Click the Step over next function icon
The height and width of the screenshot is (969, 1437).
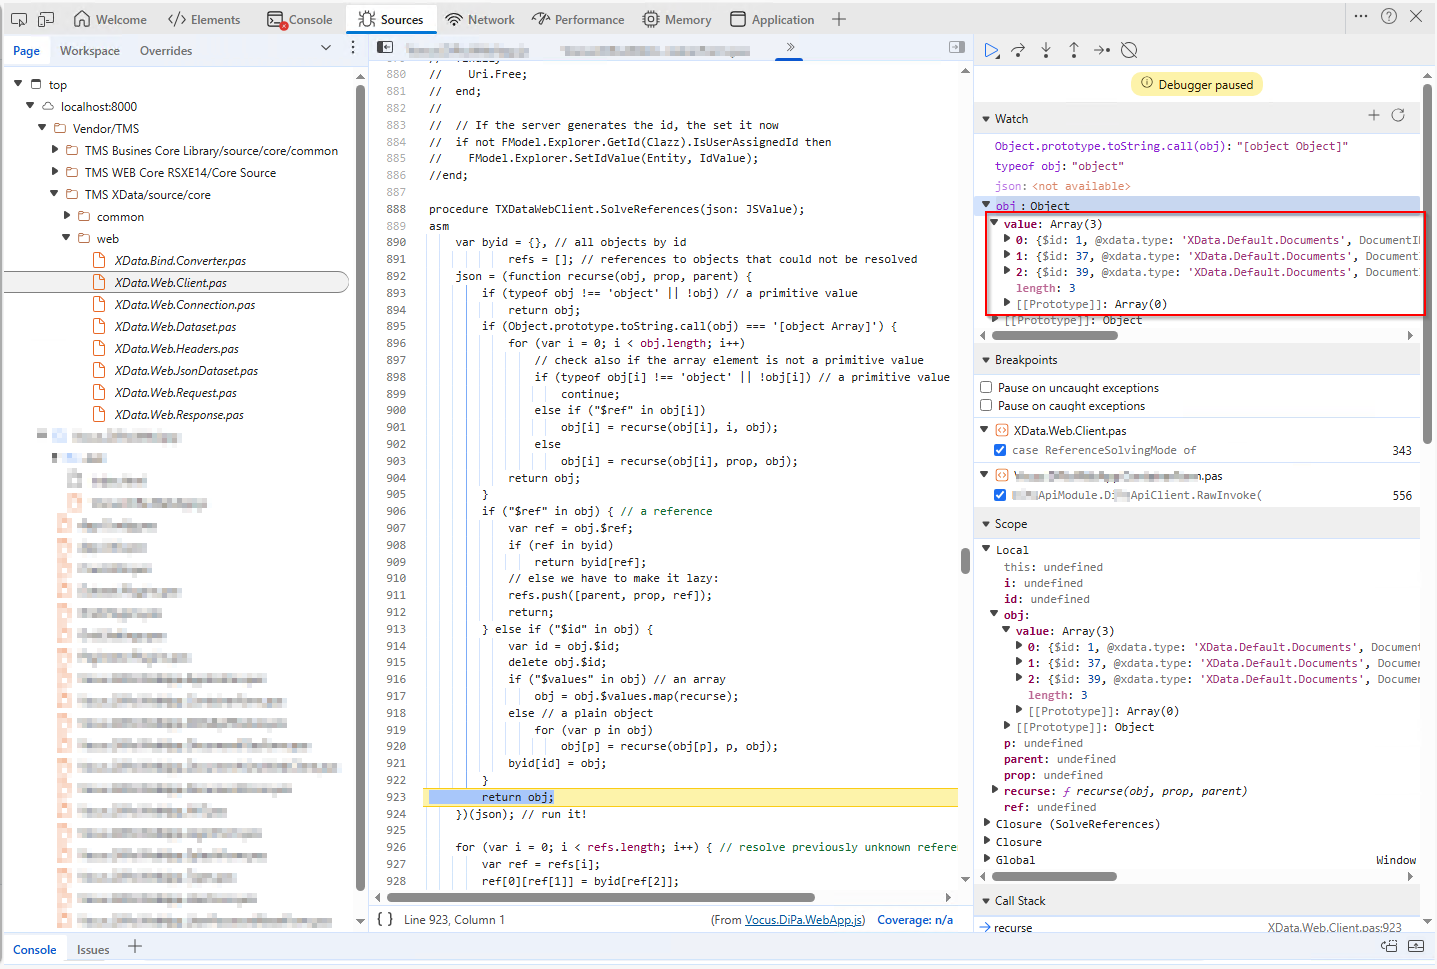point(1018,50)
